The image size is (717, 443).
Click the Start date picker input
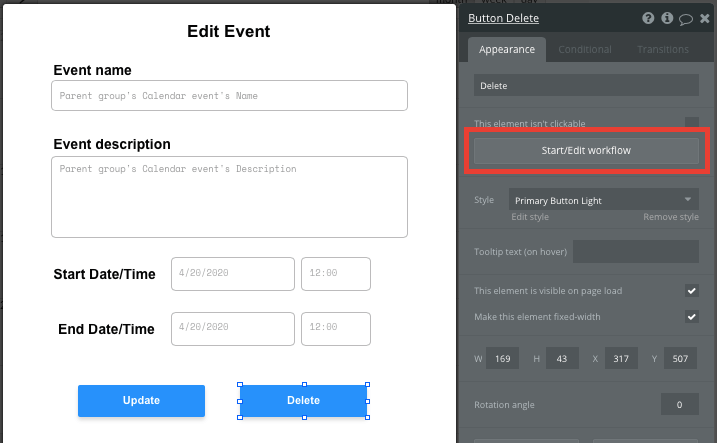point(233,274)
